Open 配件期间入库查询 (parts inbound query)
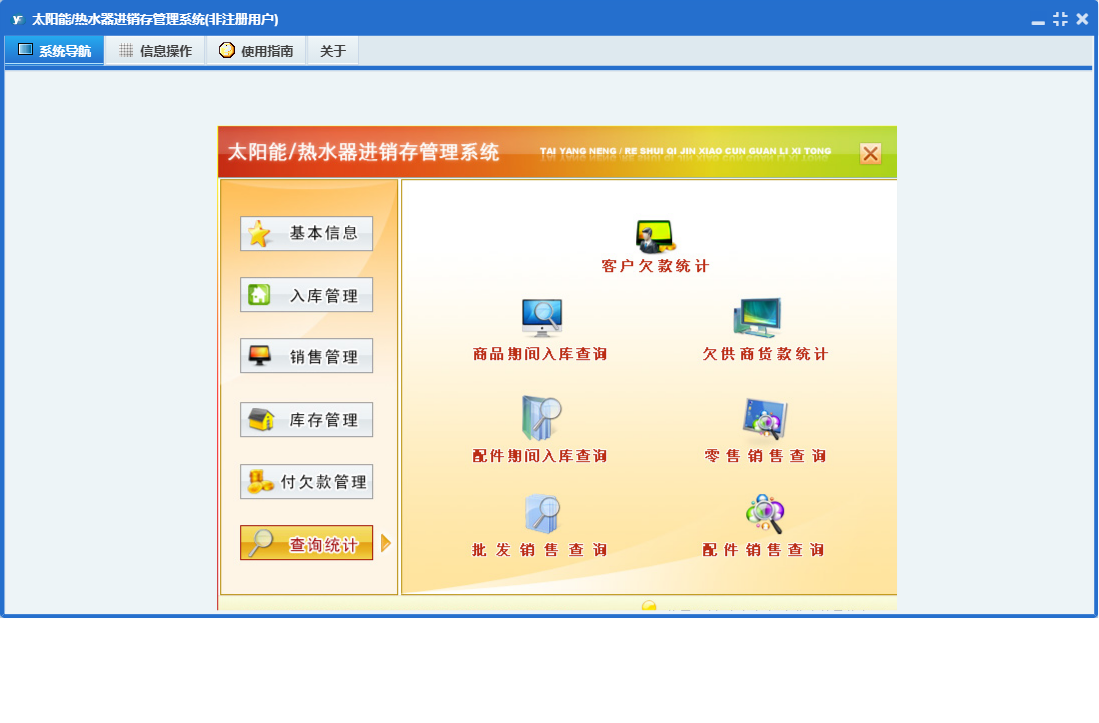Viewport: 1099px width, 723px height. point(540,417)
